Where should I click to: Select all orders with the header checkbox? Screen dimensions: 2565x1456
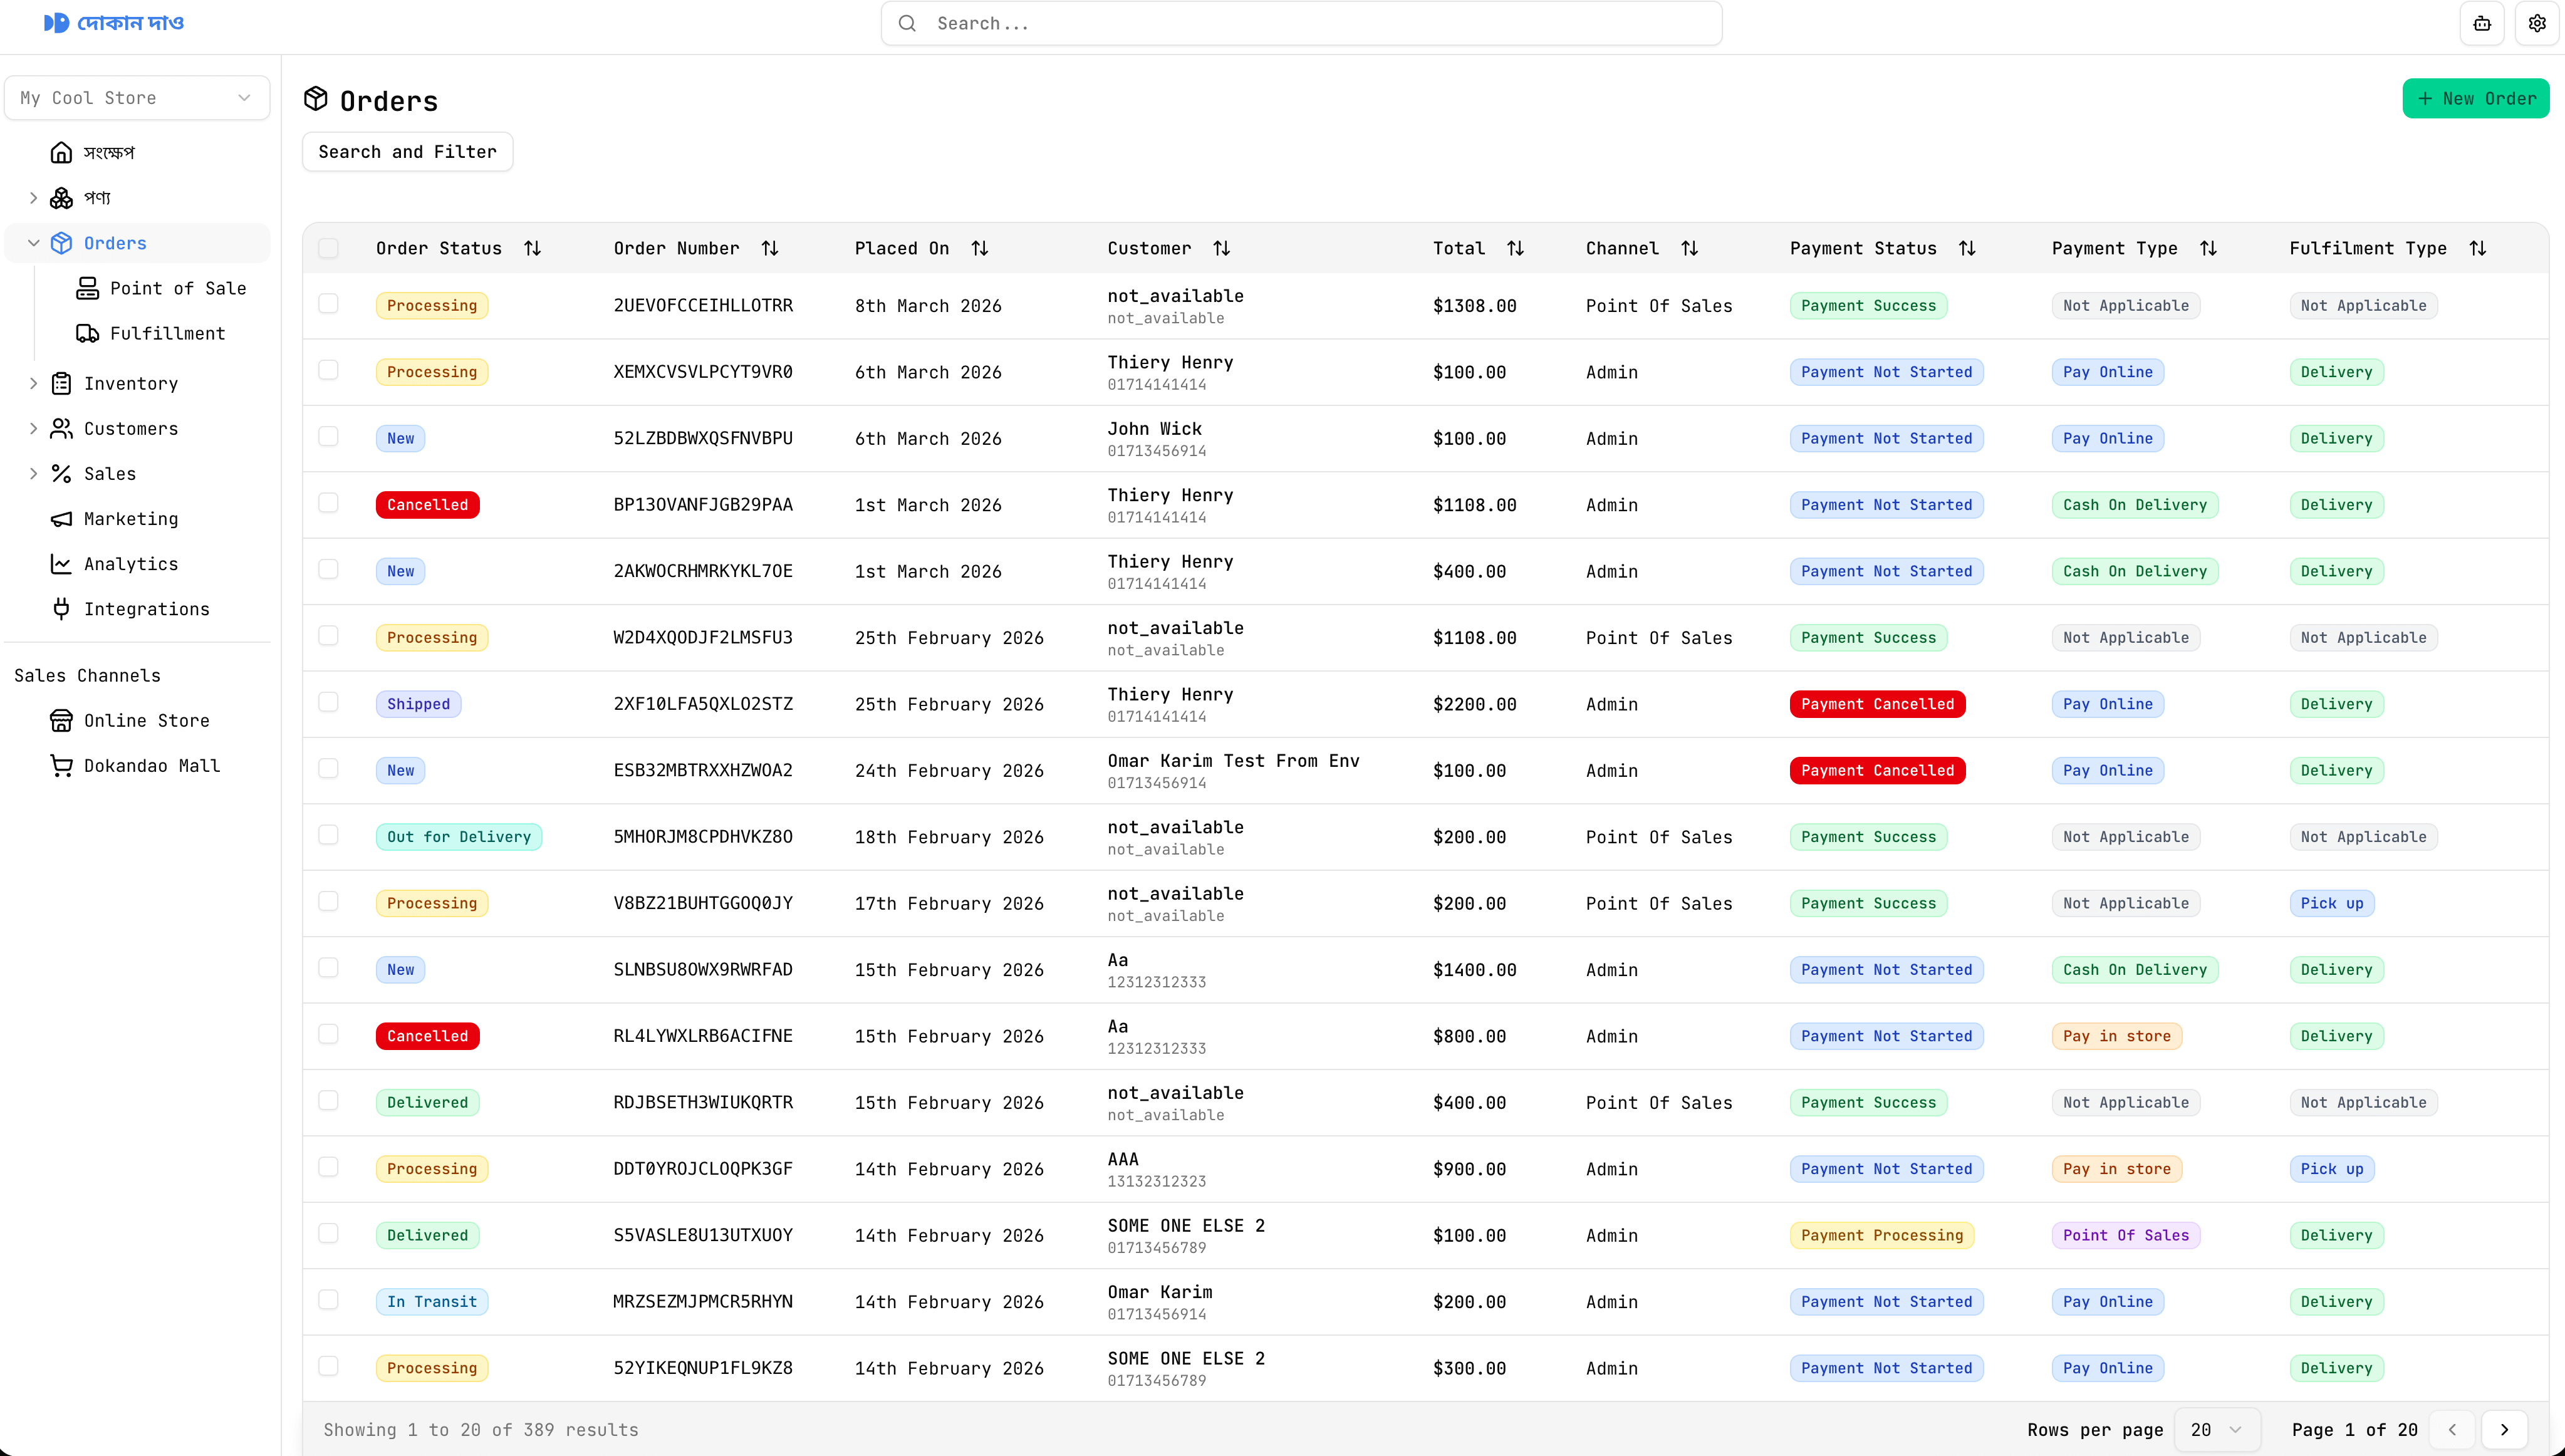[x=329, y=248]
